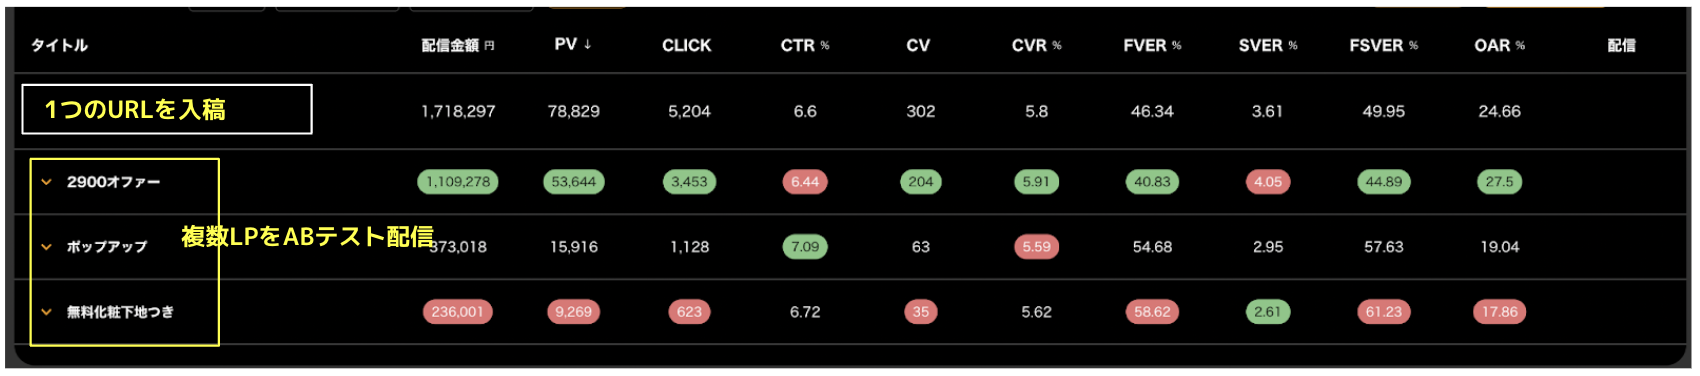1700x376 pixels.
Task: Open the 2900オファー title row
Action: 113,182
